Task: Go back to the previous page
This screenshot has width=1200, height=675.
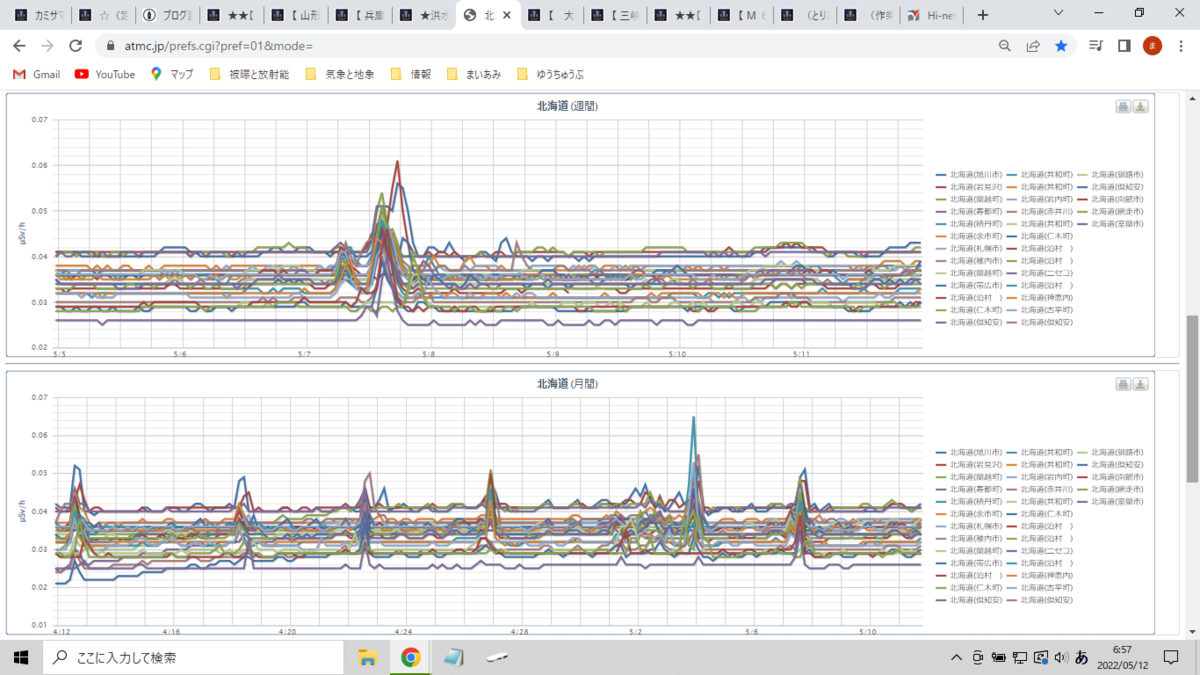Action: (x=19, y=46)
